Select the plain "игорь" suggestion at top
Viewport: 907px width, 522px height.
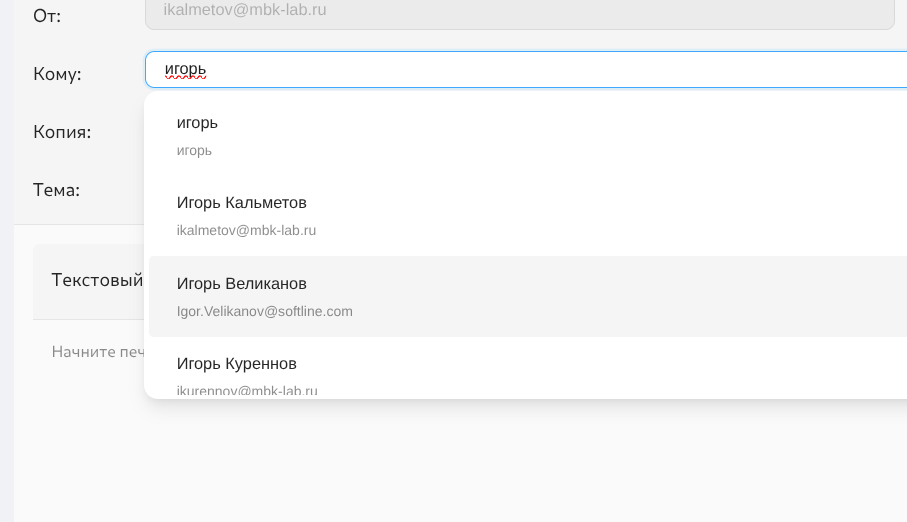[197, 123]
